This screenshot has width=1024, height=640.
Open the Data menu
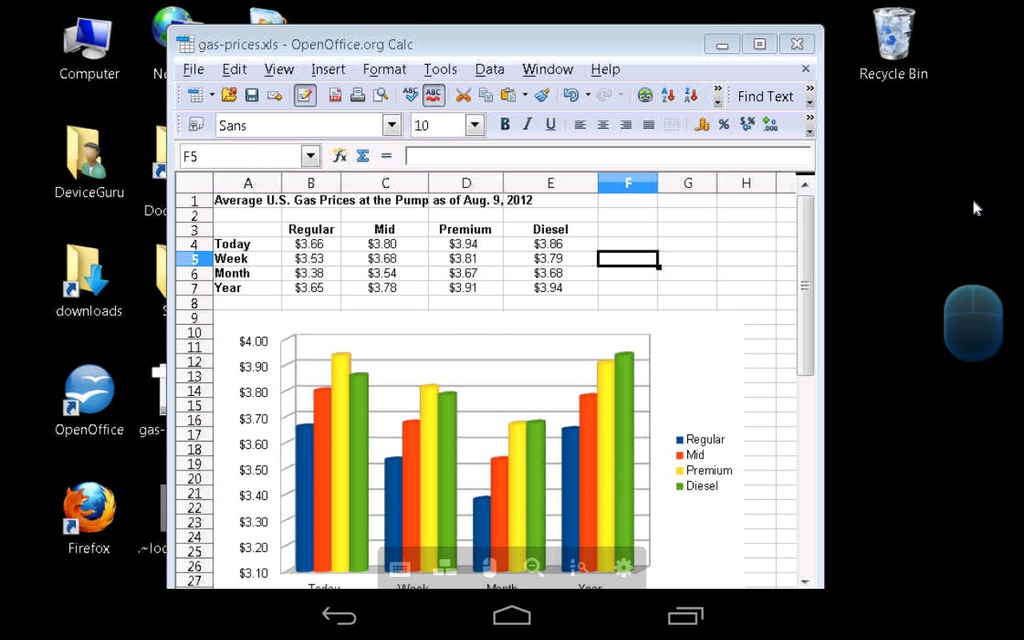[489, 69]
